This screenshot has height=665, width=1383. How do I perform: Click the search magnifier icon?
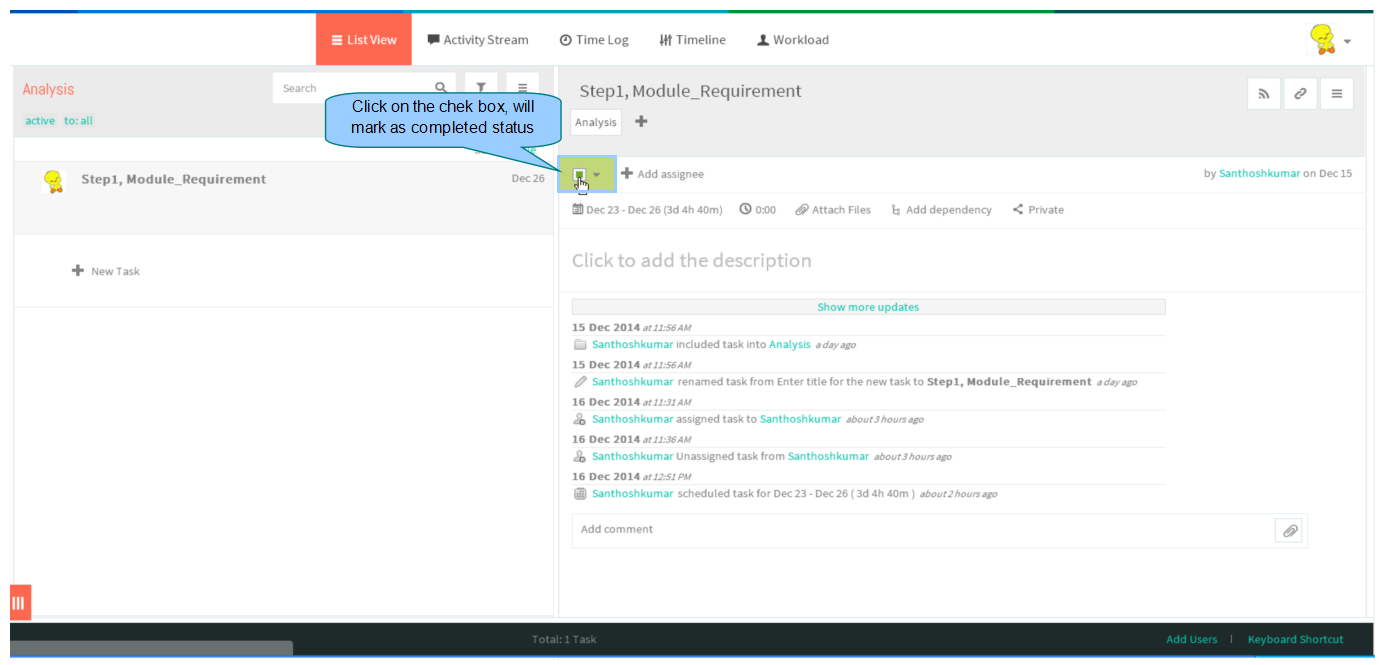click(x=441, y=88)
